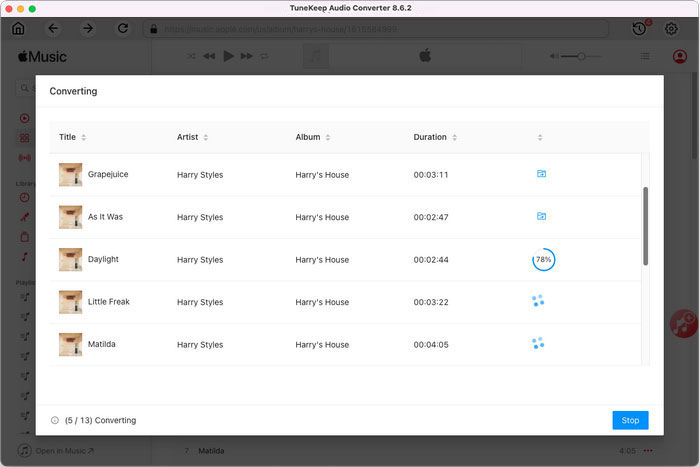Skip to next track
Screen dimensions: 700x467
(246, 56)
